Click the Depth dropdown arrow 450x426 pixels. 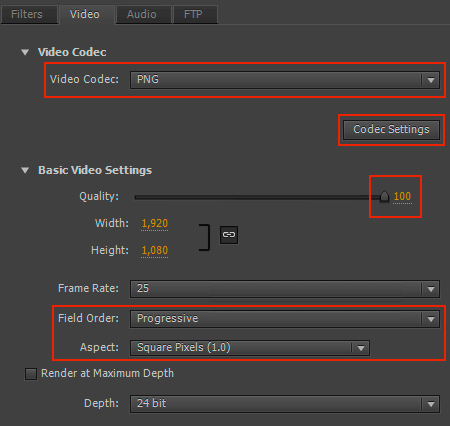click(431, 404)
